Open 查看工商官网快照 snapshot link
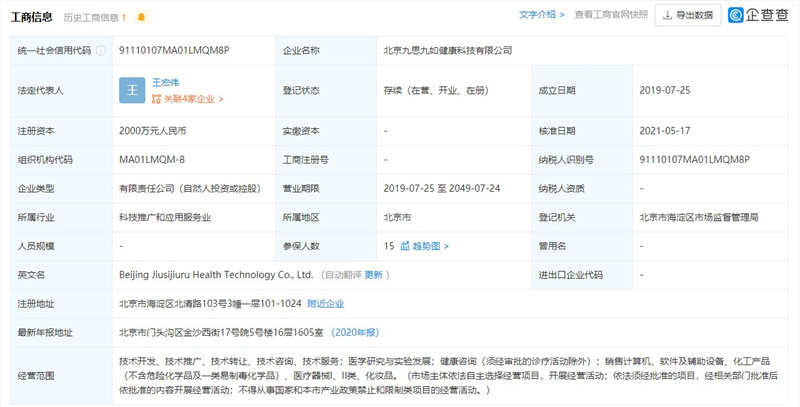800x407 pixels. pyautogui.click(x=611, y=15)
